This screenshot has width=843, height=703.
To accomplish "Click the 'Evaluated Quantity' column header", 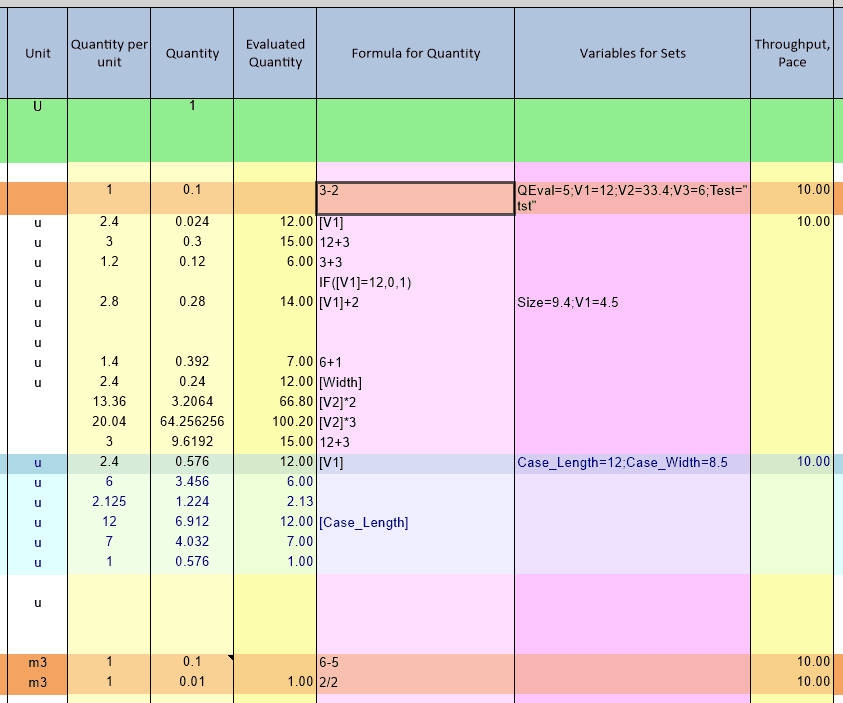I will pos(274,54).
